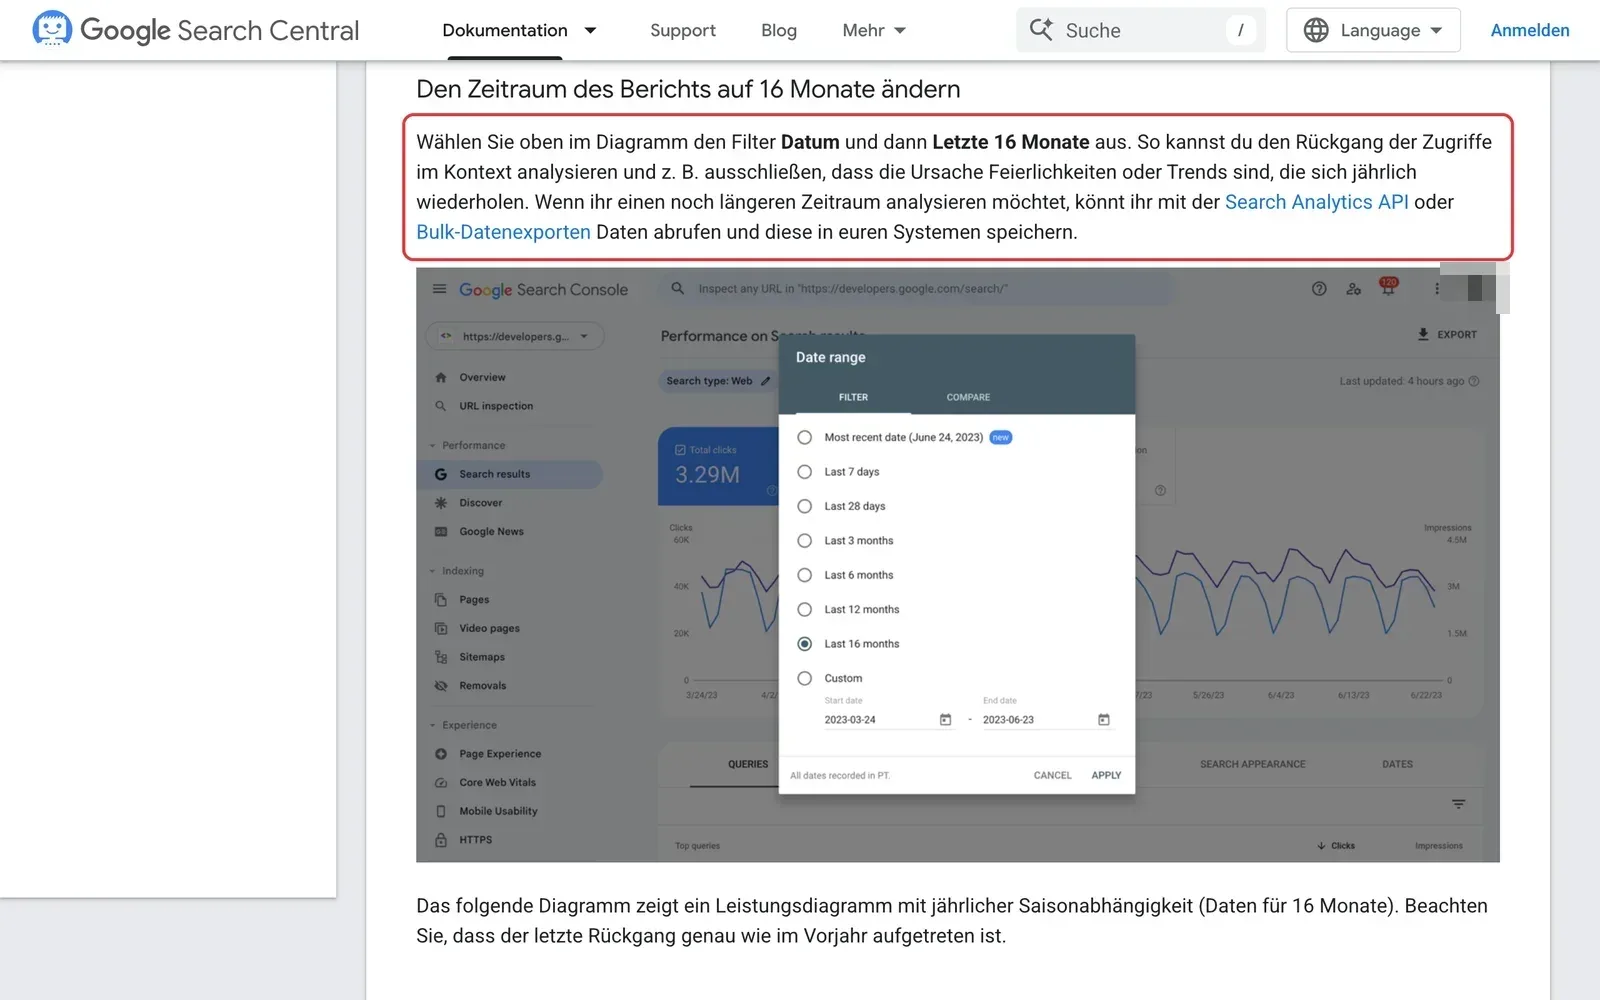This screenshot has width=1600, height=1000.
Task: Click the Removals sidebar icon
Action: tap(441, 686)
